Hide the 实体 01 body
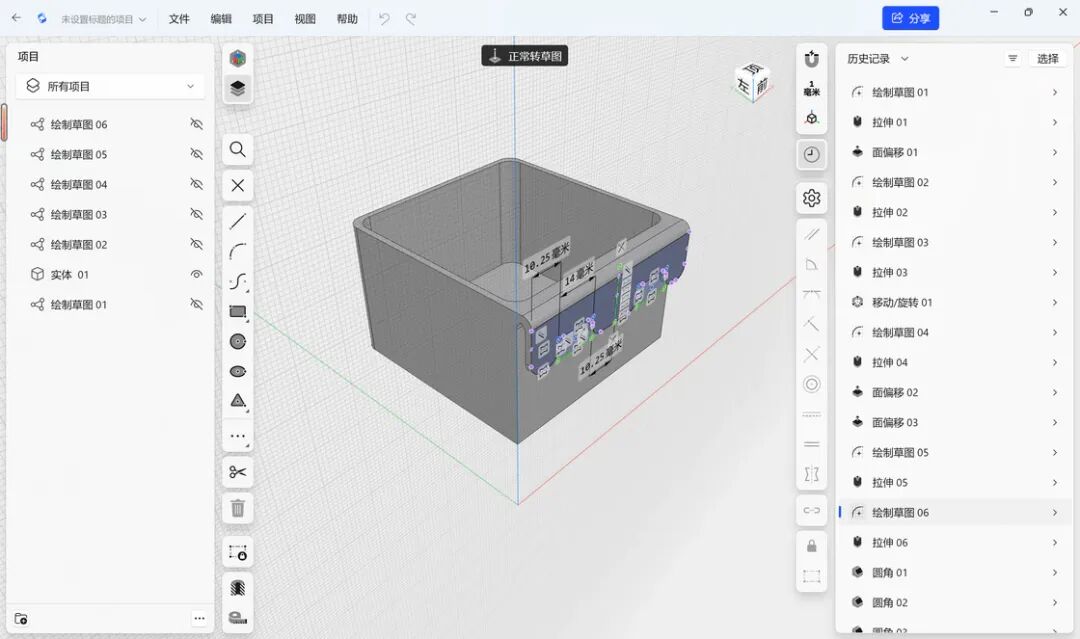Image resolution: width=1080 pixels, height=639 pixels. (196, 274)
